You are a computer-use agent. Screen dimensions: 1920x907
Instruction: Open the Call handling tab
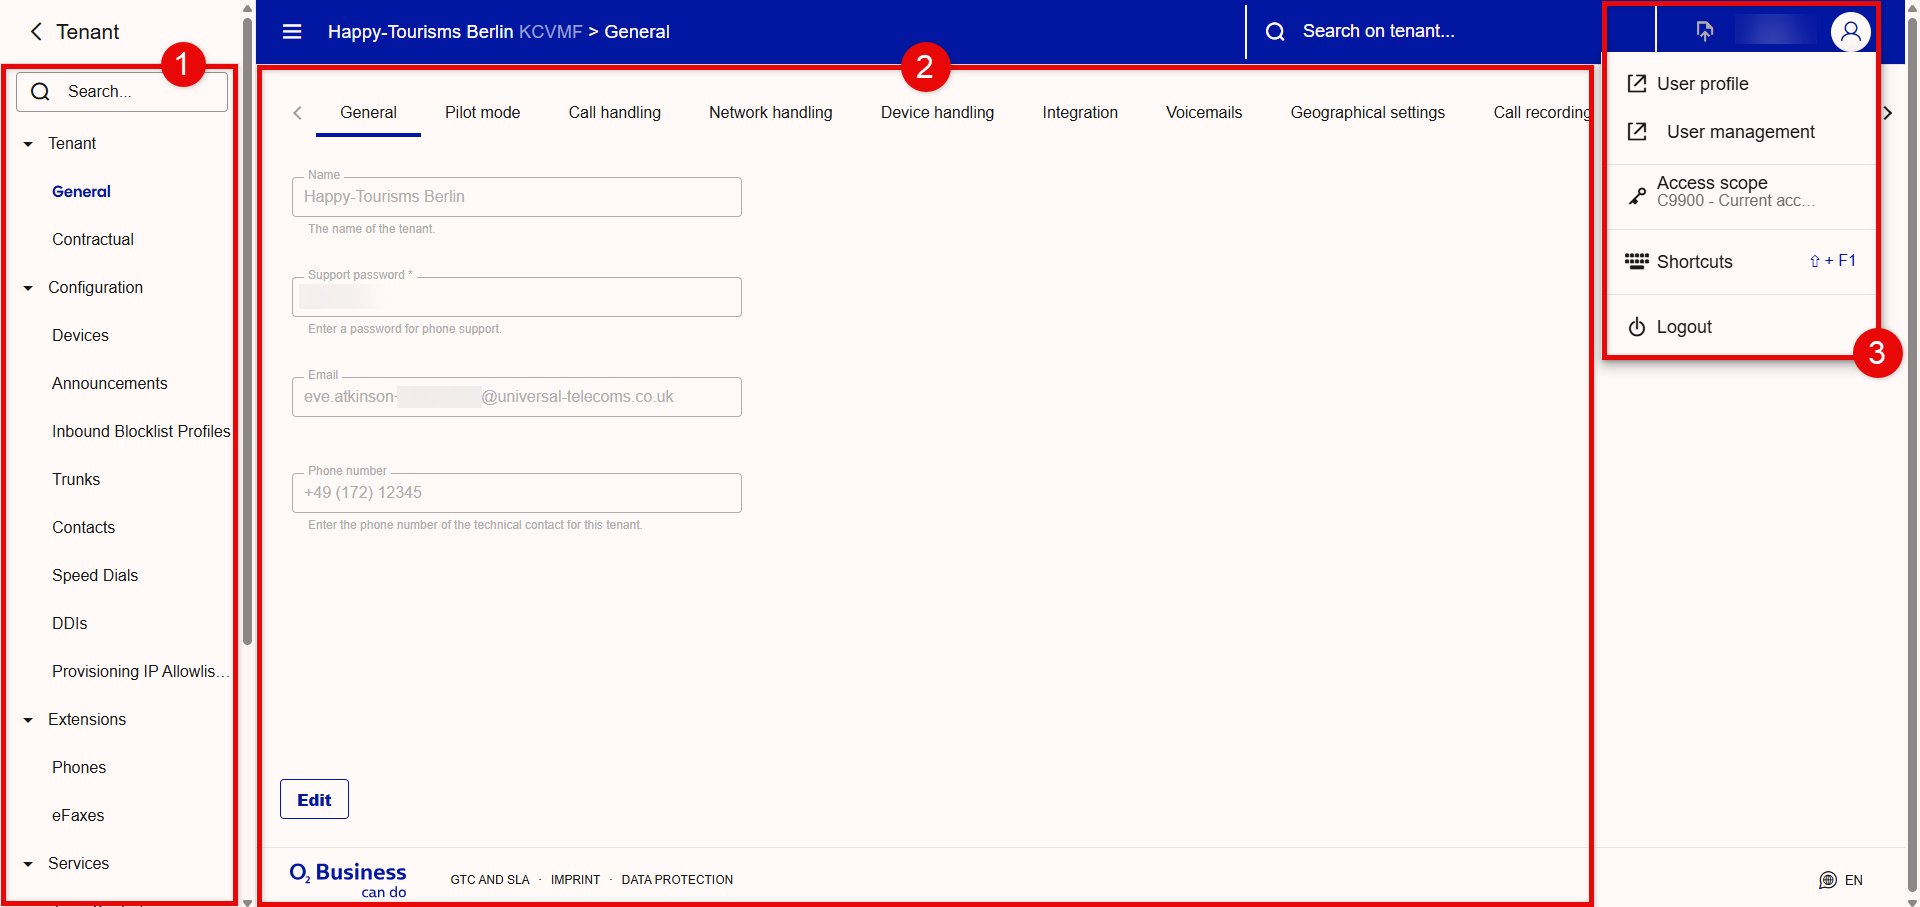[x=614, y=113]
